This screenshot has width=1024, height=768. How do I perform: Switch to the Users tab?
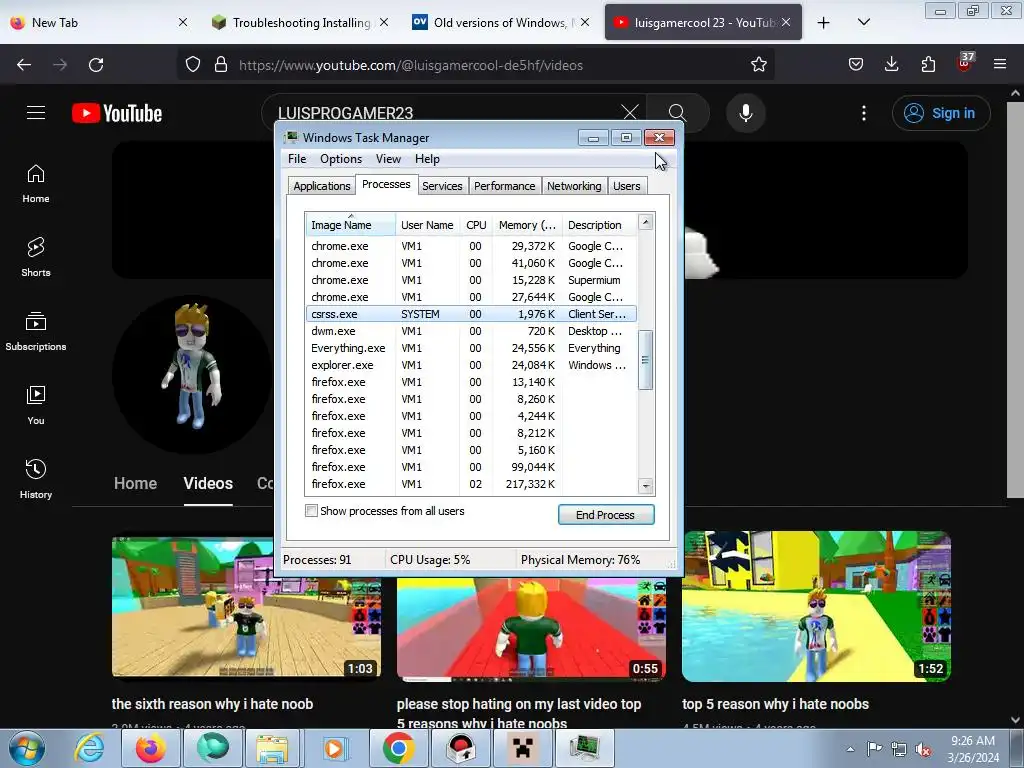626,186
